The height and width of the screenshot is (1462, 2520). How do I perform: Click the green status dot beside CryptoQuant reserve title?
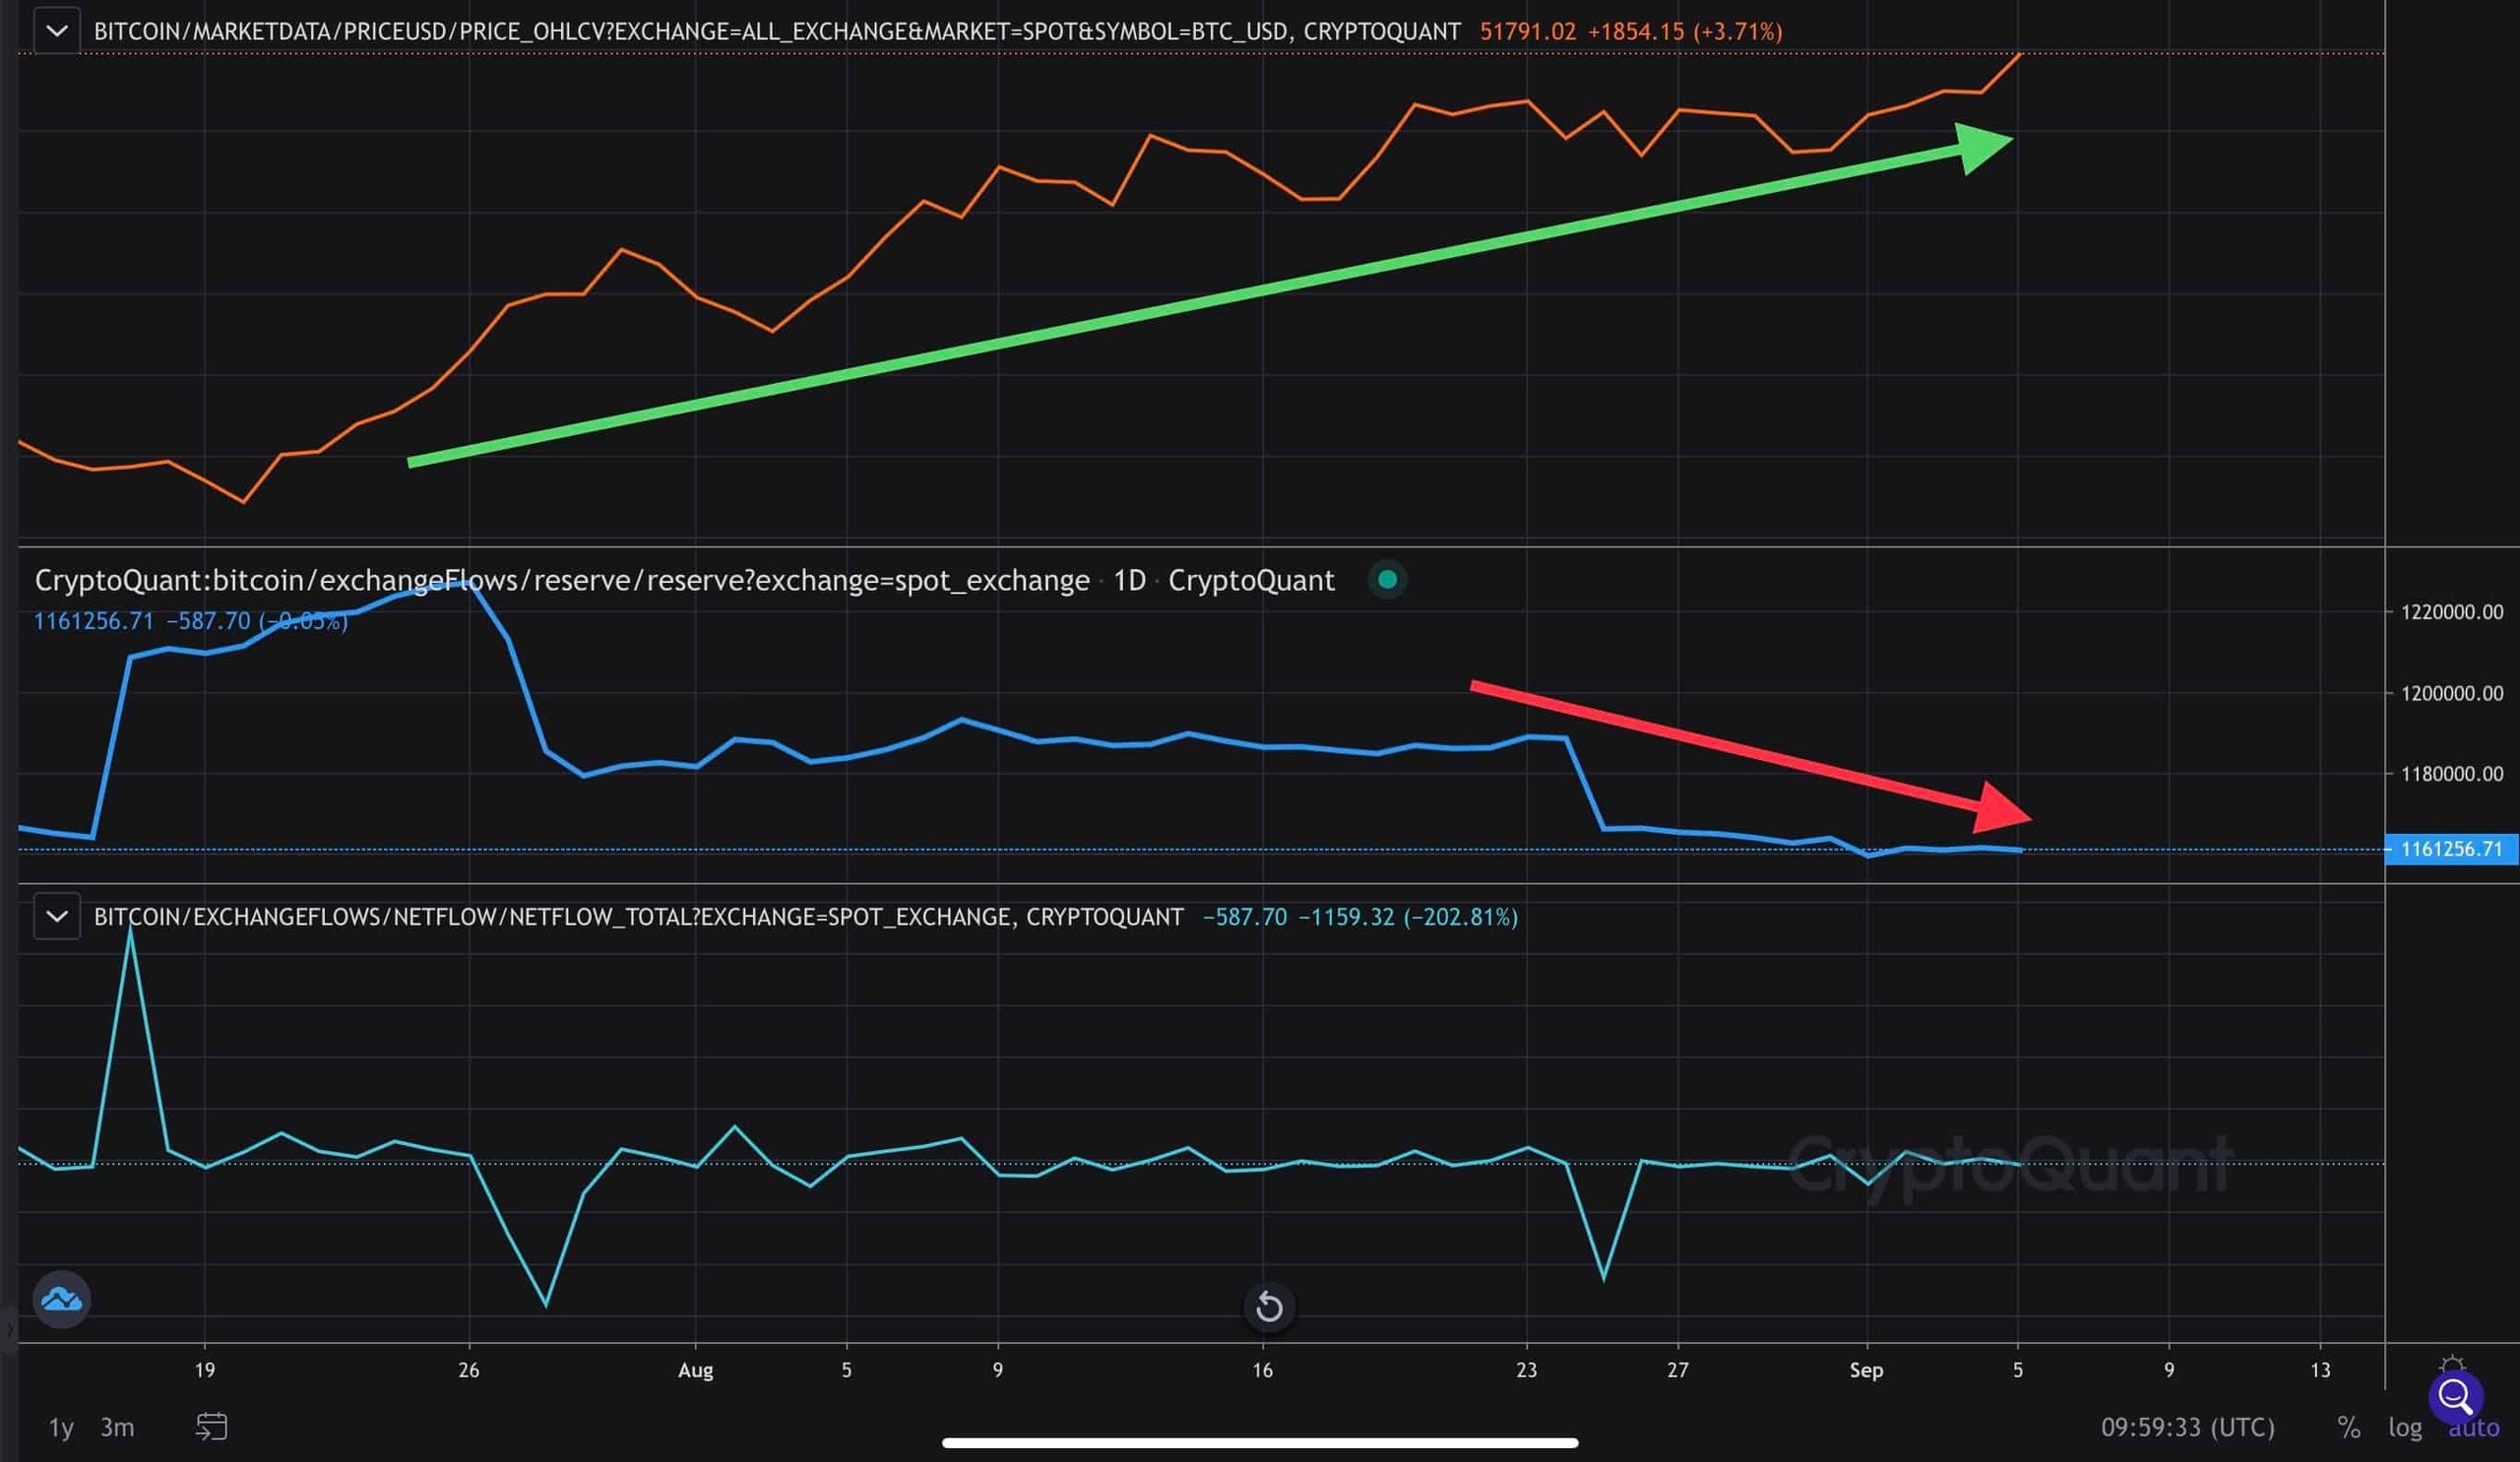[x=1387, y=579]
